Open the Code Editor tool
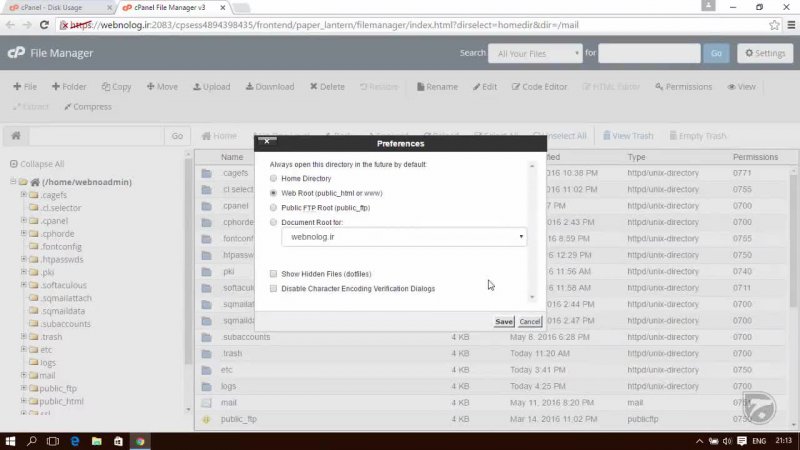This screenshot has height=450, width=800. point(516,87)
